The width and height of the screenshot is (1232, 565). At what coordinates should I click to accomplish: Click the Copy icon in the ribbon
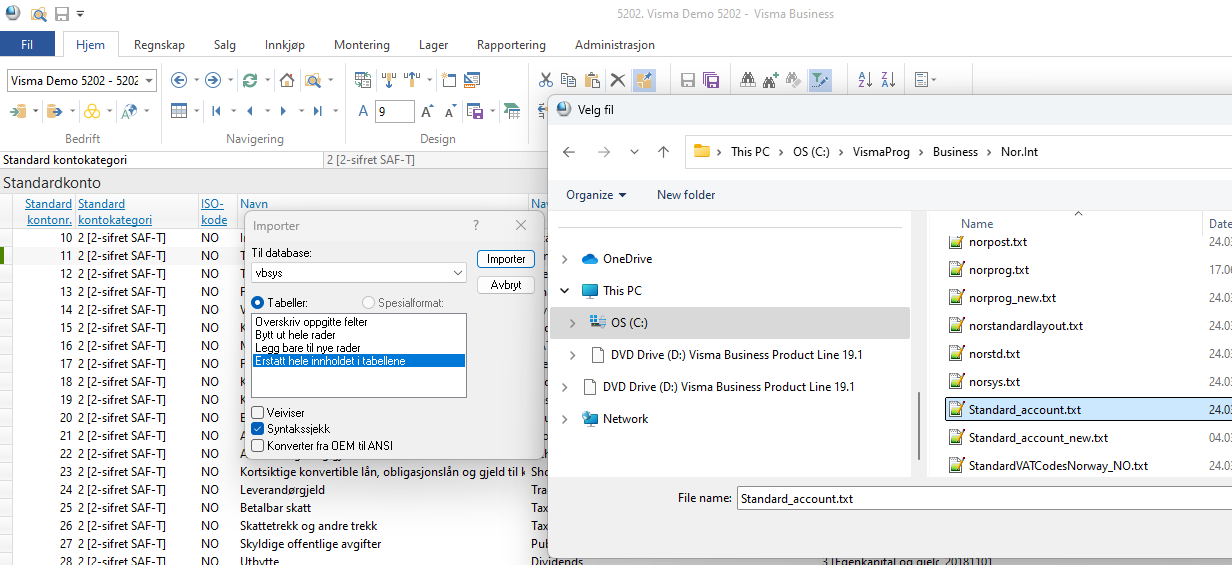point(569,80)
